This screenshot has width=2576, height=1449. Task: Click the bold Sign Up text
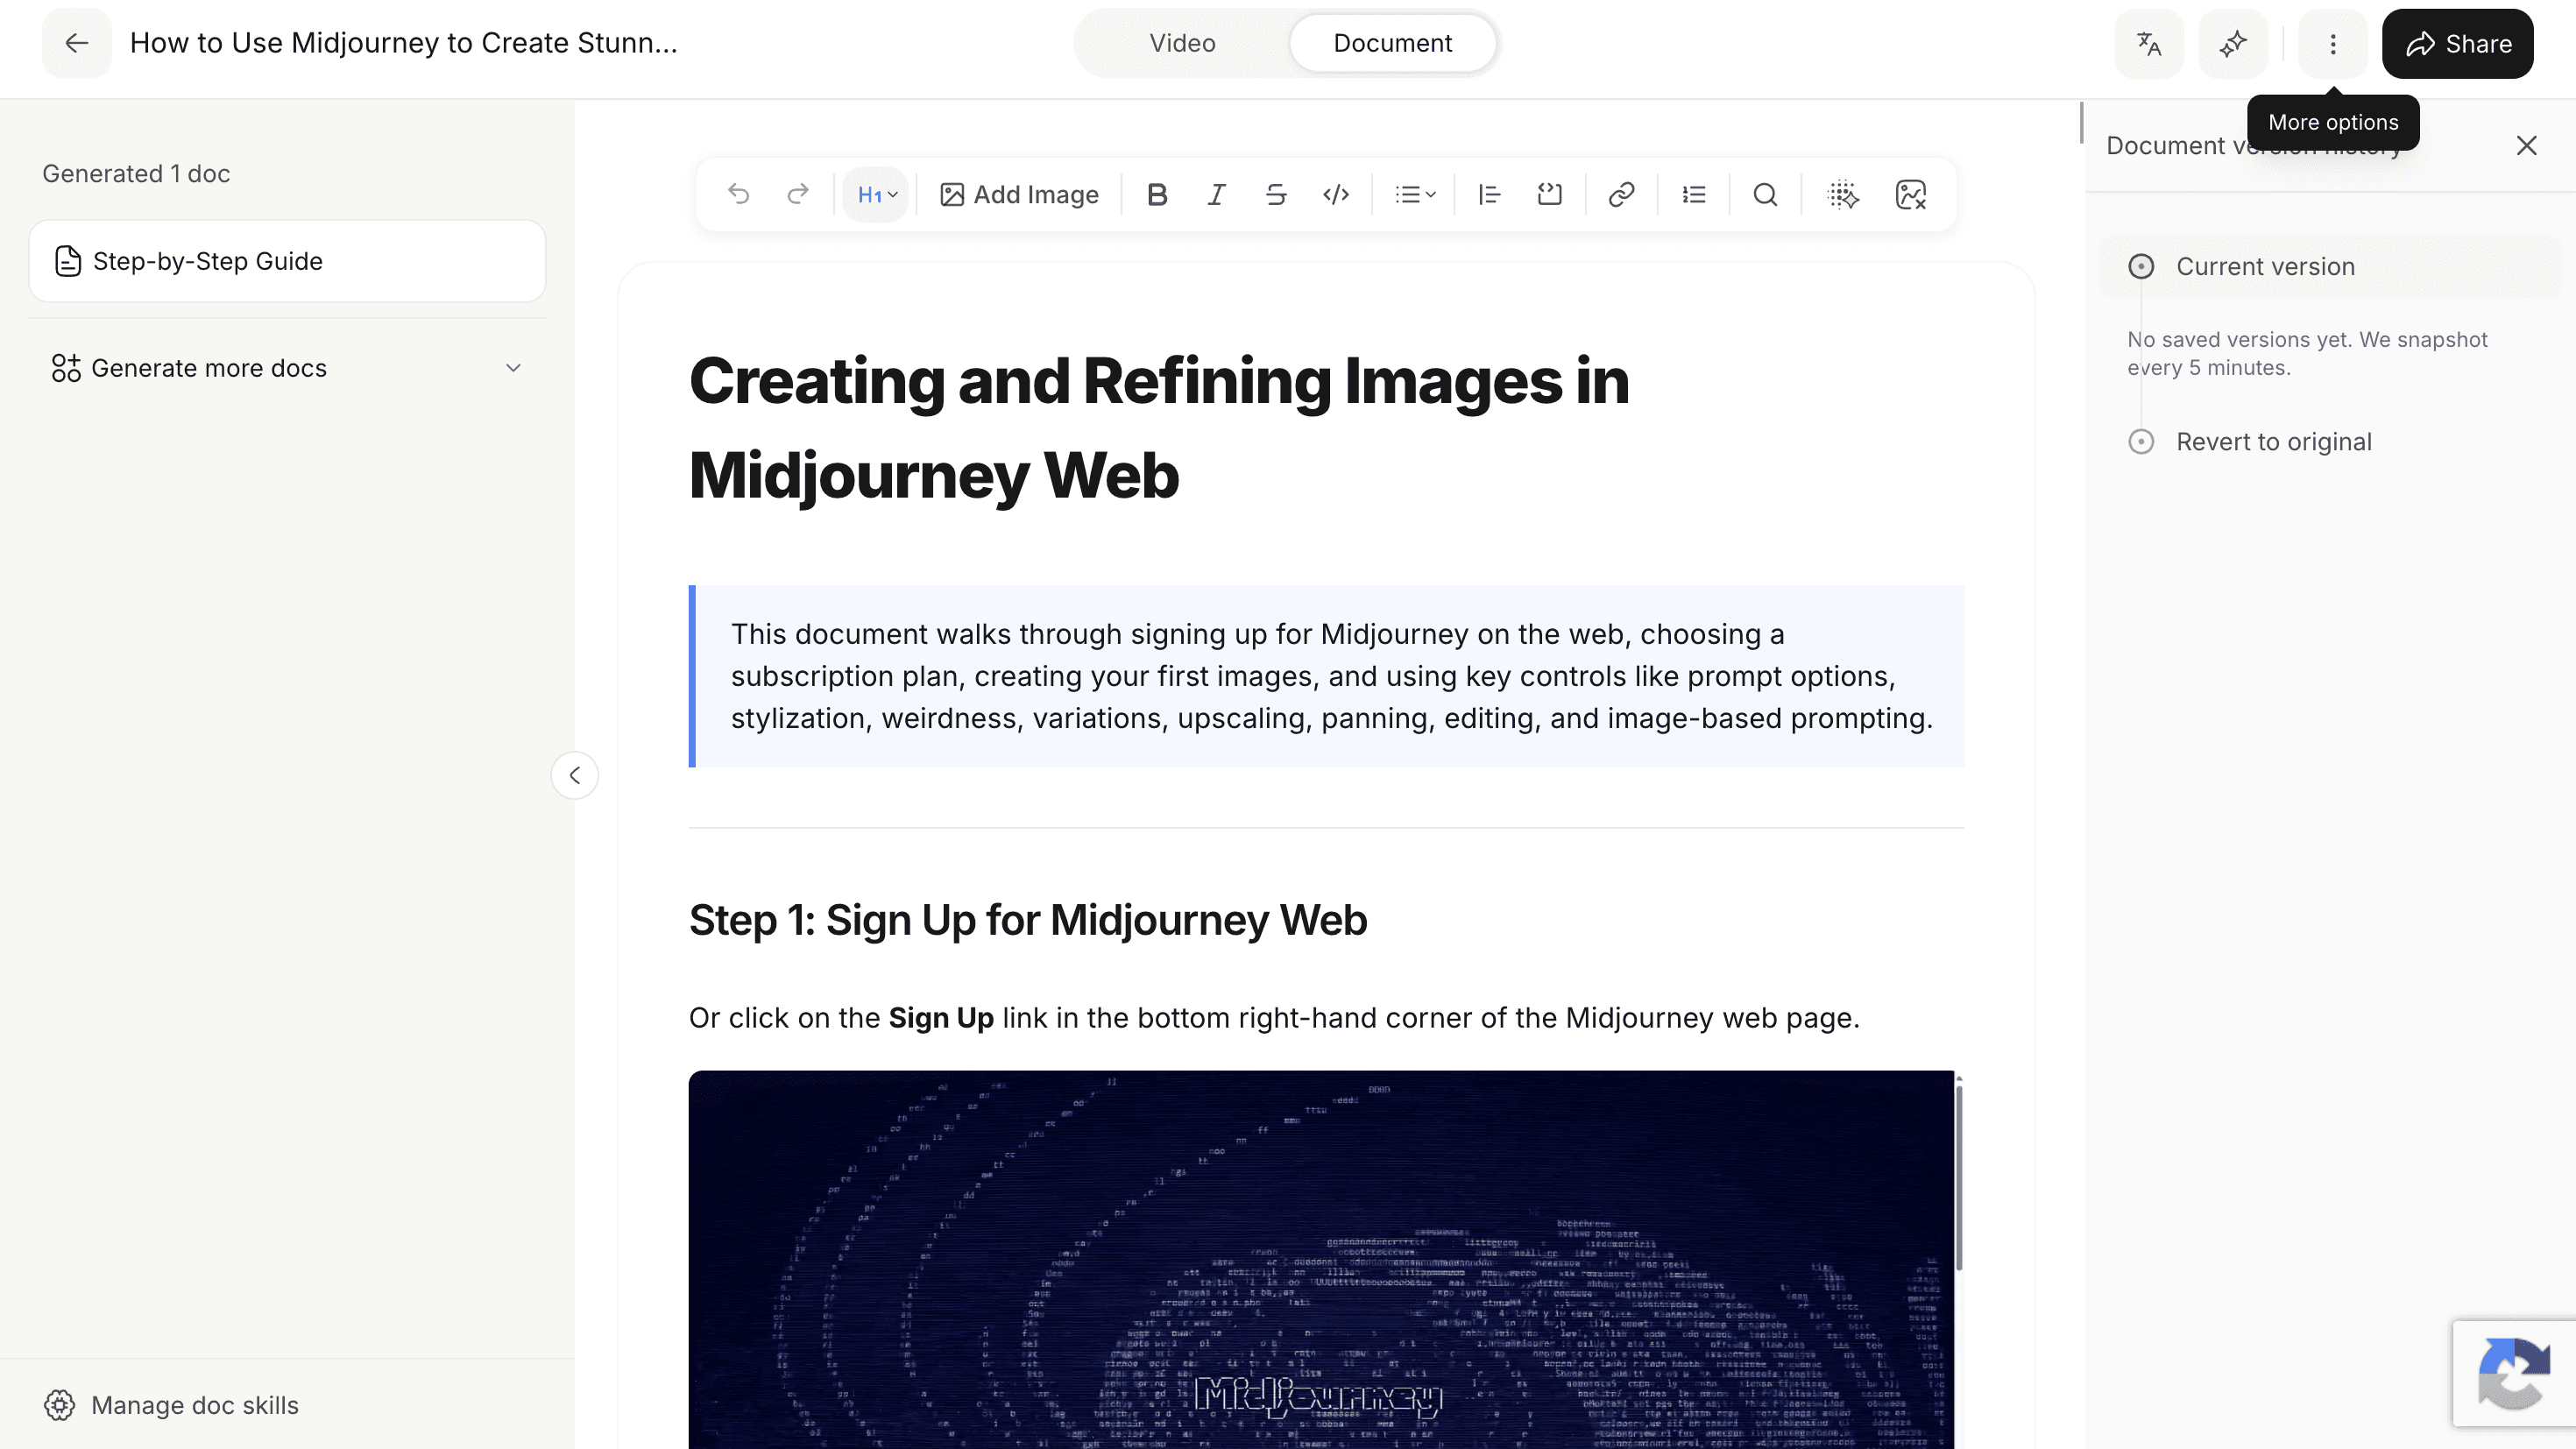pos(941,1018)
